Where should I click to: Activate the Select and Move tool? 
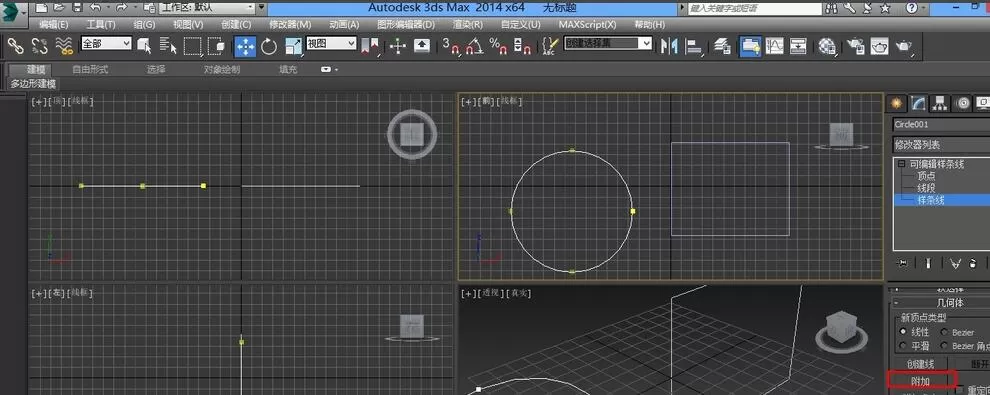point(245,46)
